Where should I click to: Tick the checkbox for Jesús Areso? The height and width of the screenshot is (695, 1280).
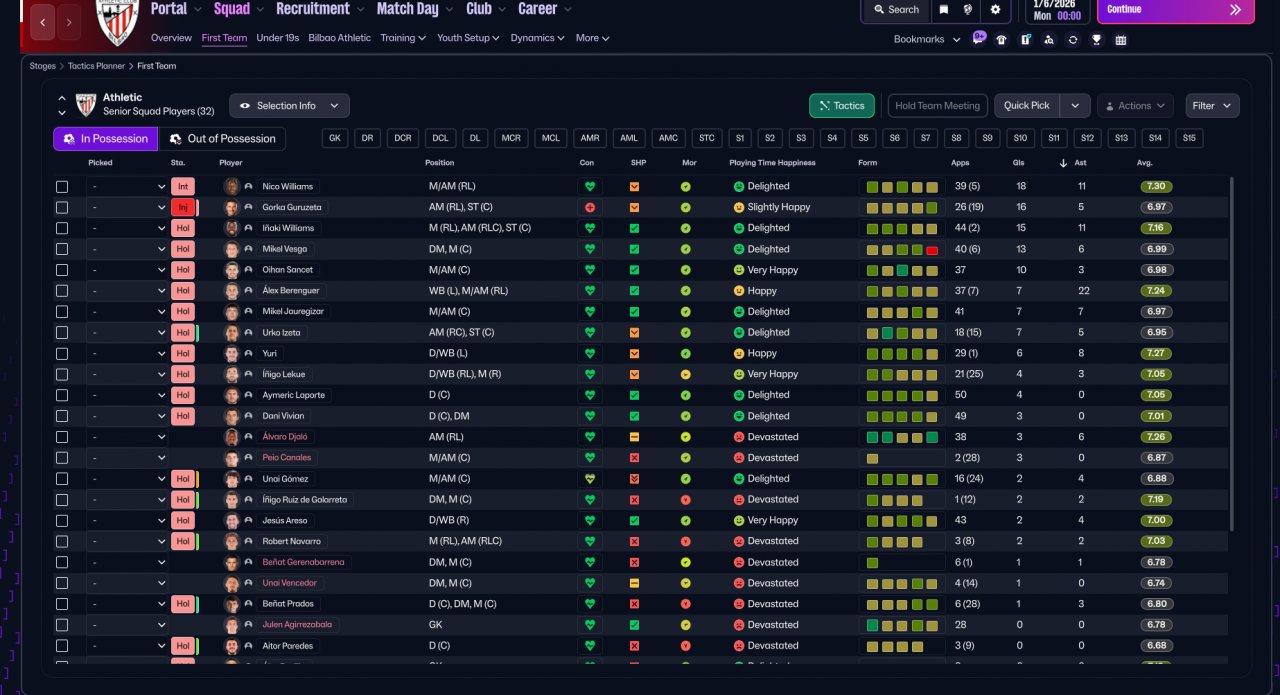62,520
